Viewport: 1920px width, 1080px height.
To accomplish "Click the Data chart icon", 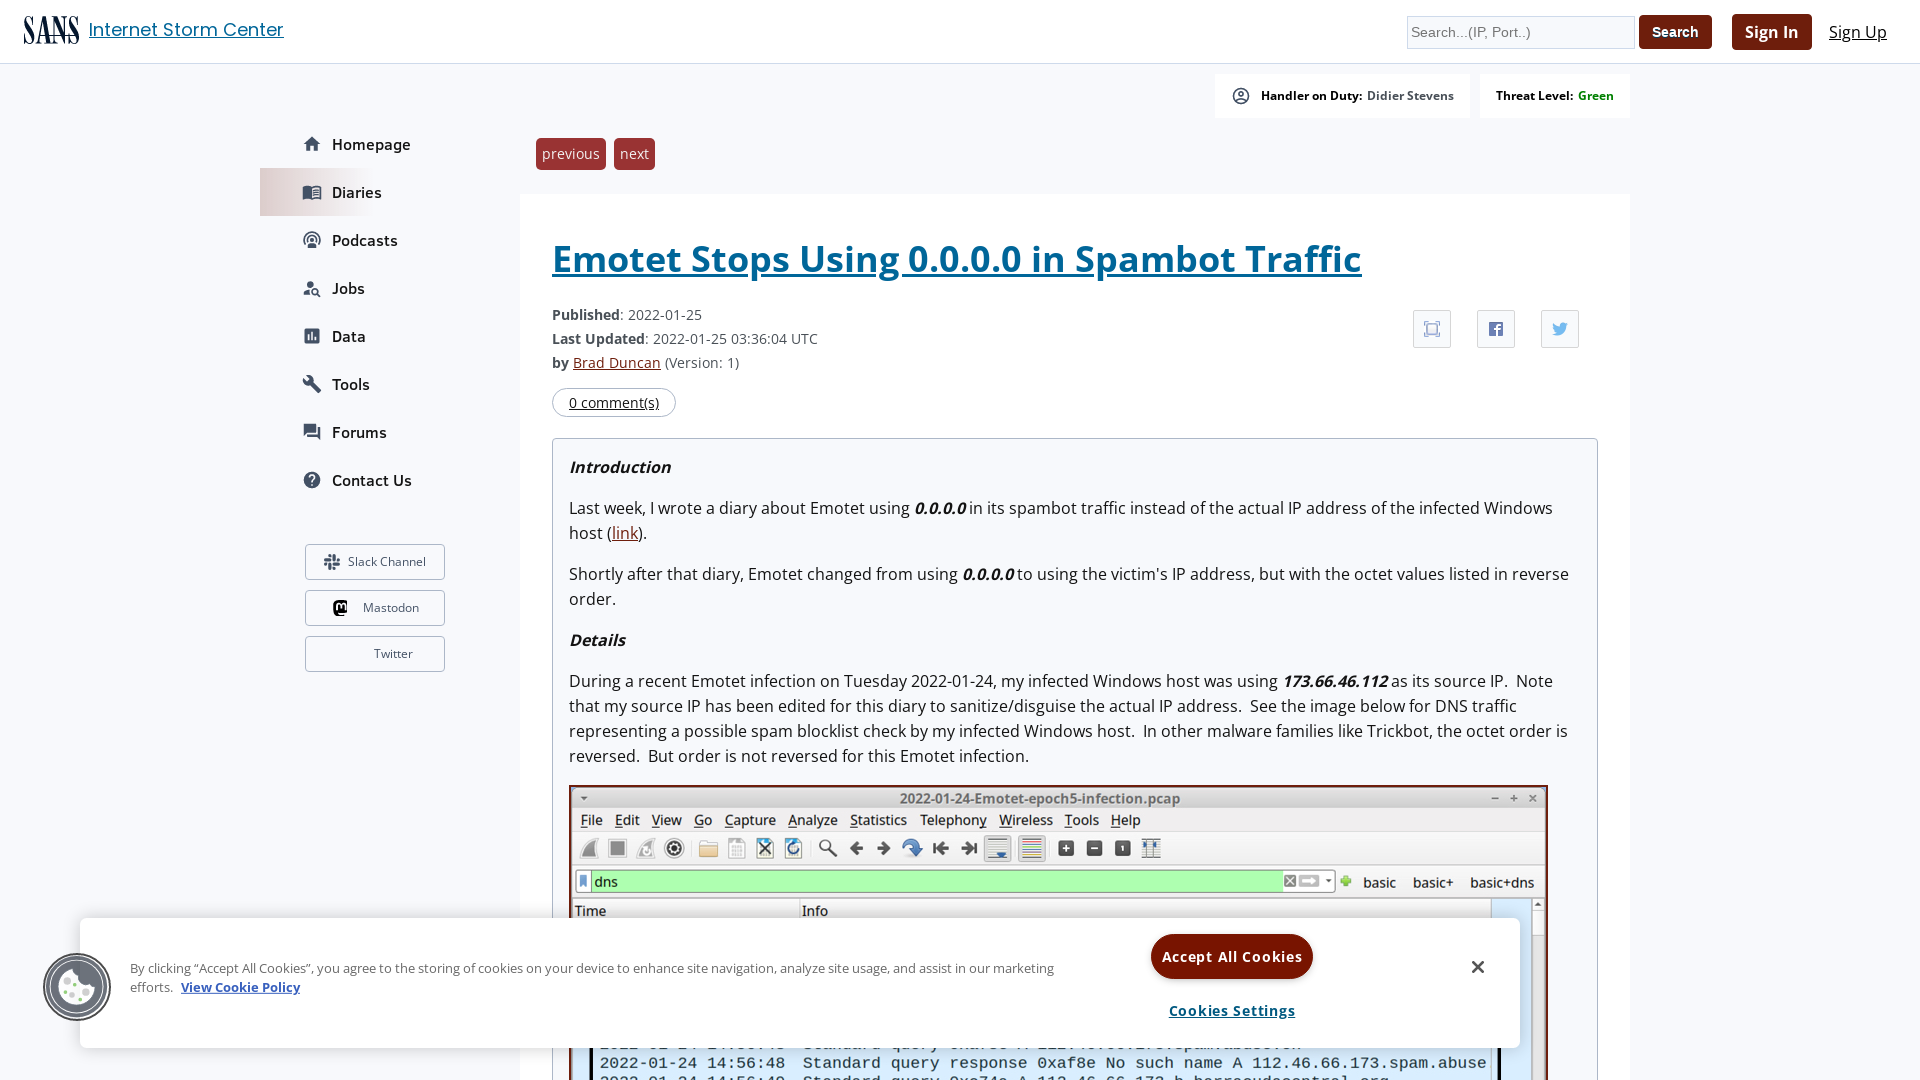I will pyautogui.click(x=312, y=336).
